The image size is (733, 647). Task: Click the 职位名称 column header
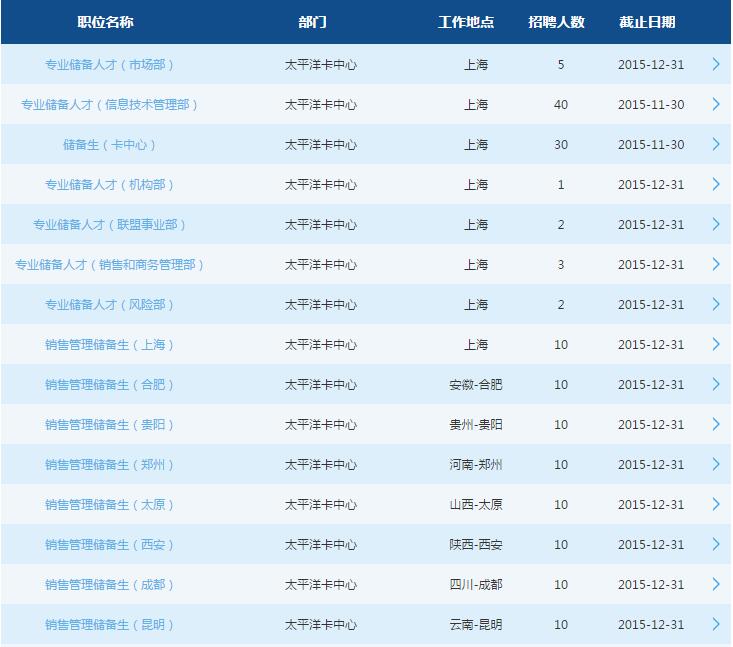[x=105, y=22]
